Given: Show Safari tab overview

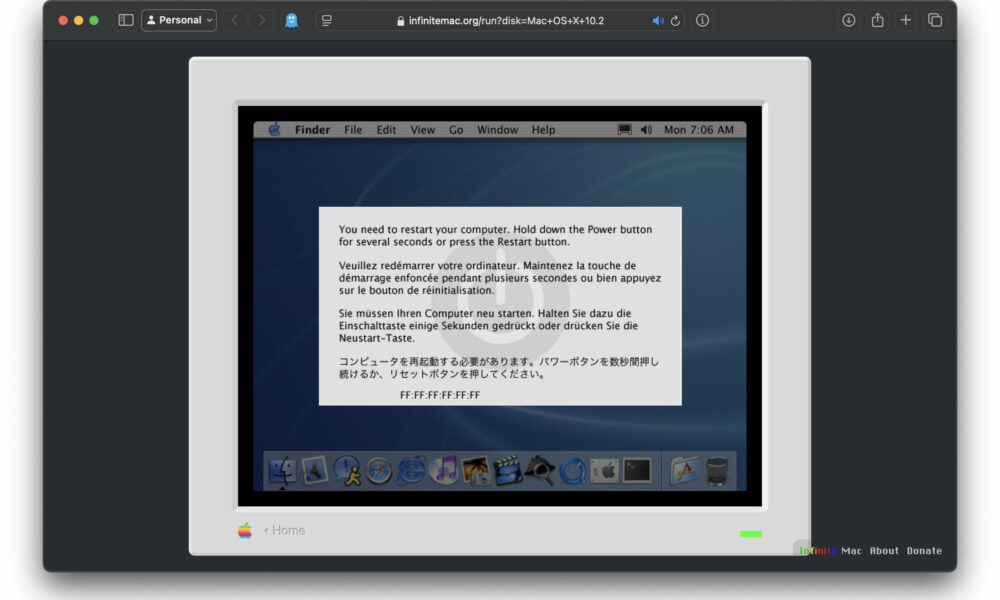Looking at the screenshot, I should [935, 20].
